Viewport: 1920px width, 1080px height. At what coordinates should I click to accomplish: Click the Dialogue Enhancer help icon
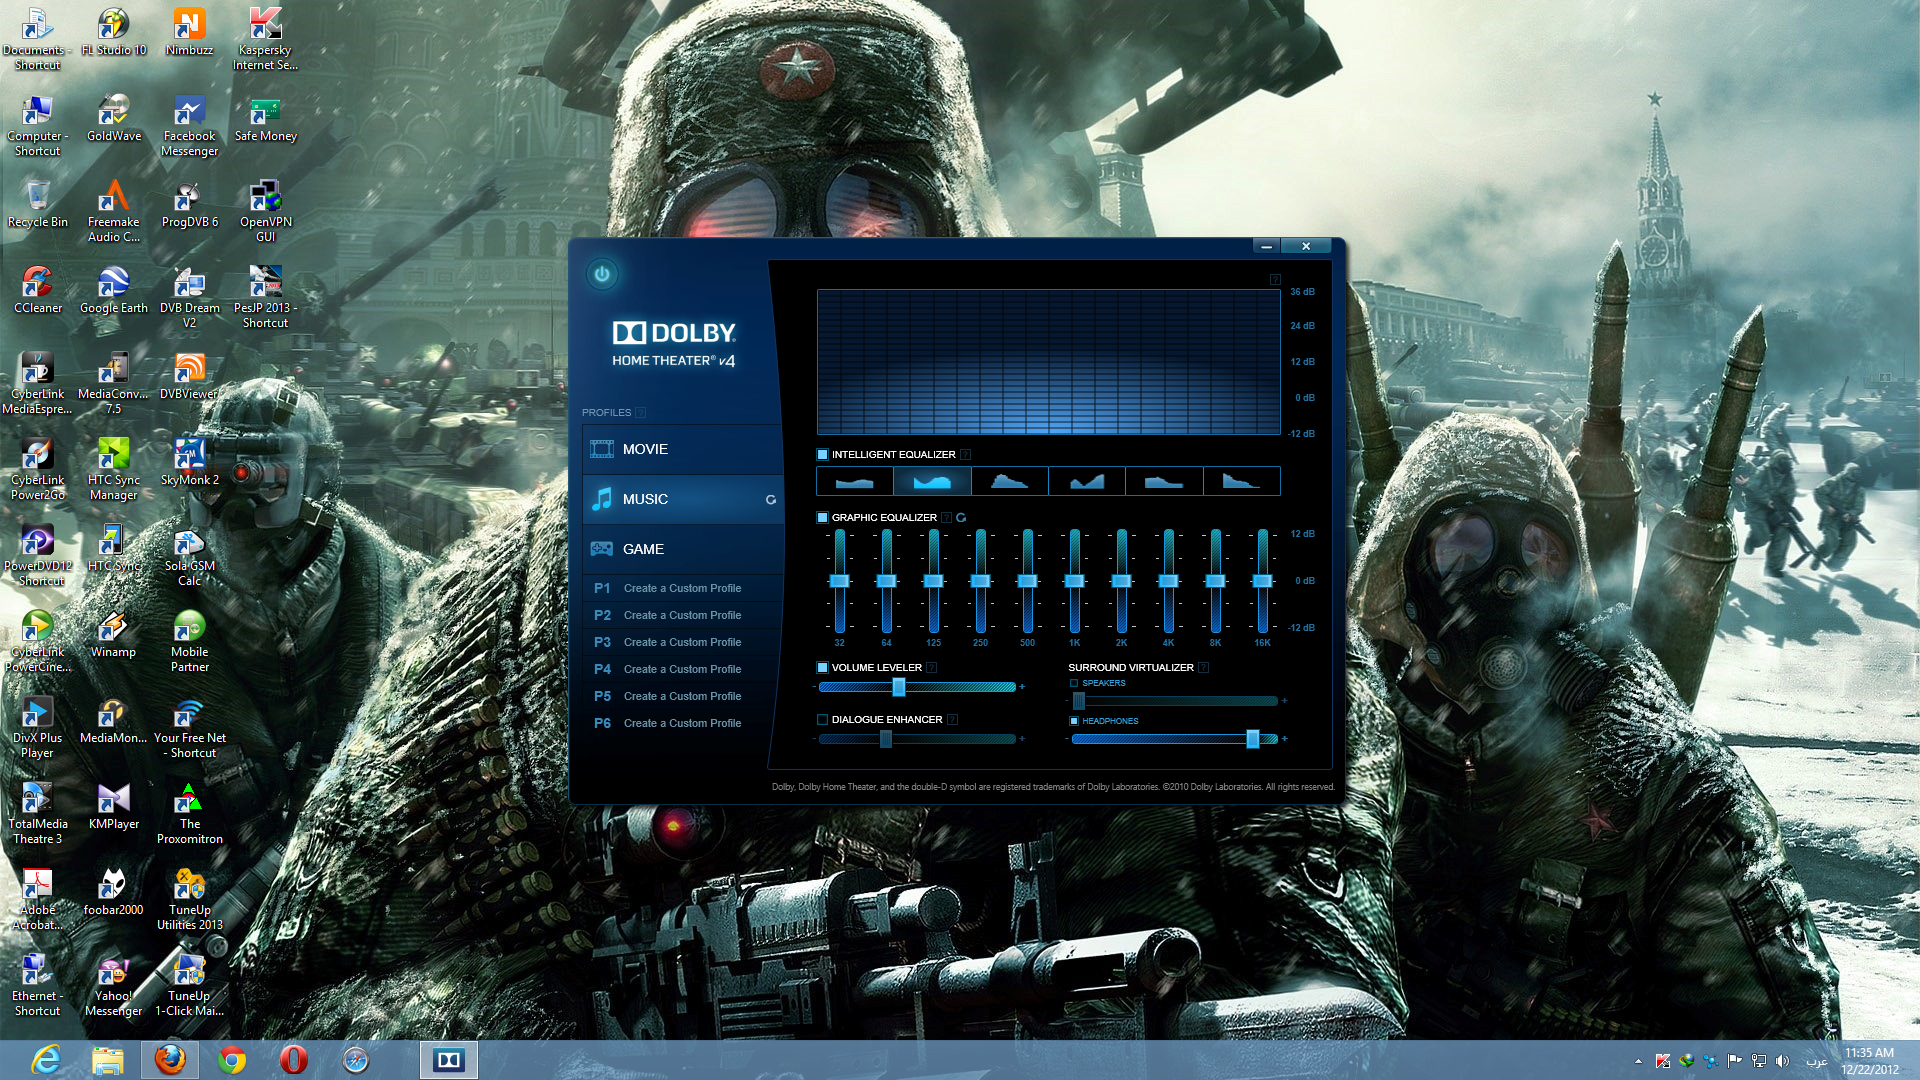tap(953, 719)
